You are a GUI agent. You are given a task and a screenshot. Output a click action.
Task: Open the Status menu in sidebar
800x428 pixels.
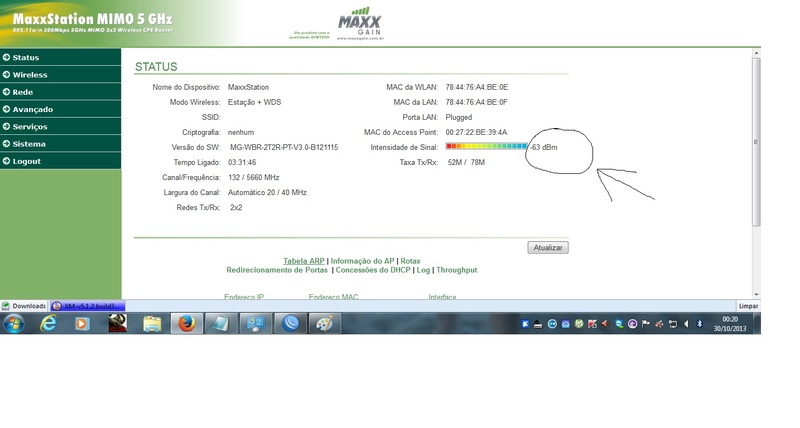[x=60, y=57]
